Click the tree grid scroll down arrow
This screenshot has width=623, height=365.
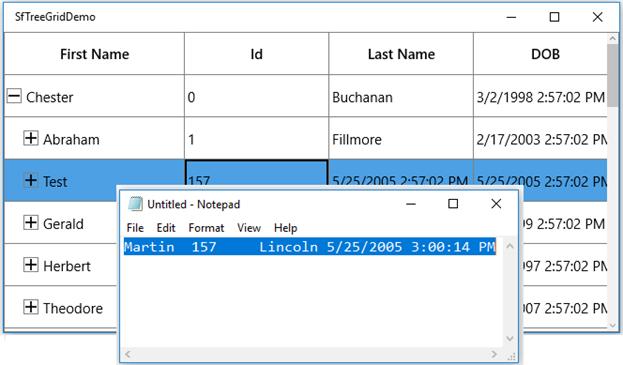(612, 325)
